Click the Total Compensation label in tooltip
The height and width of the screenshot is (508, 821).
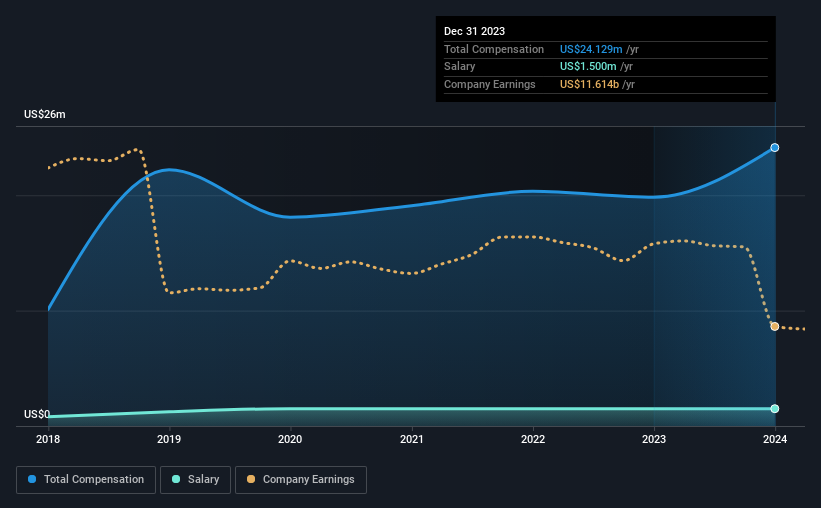click(x=494, y=49)
